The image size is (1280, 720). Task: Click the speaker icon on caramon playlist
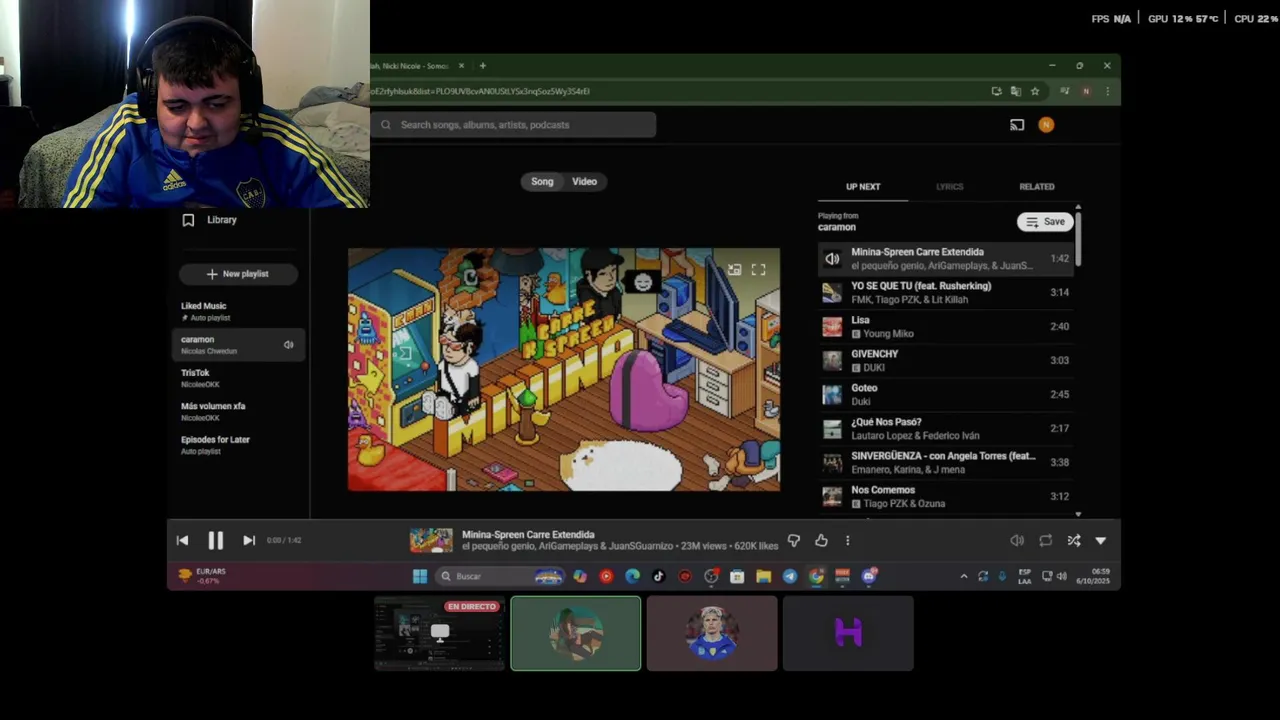288,345
